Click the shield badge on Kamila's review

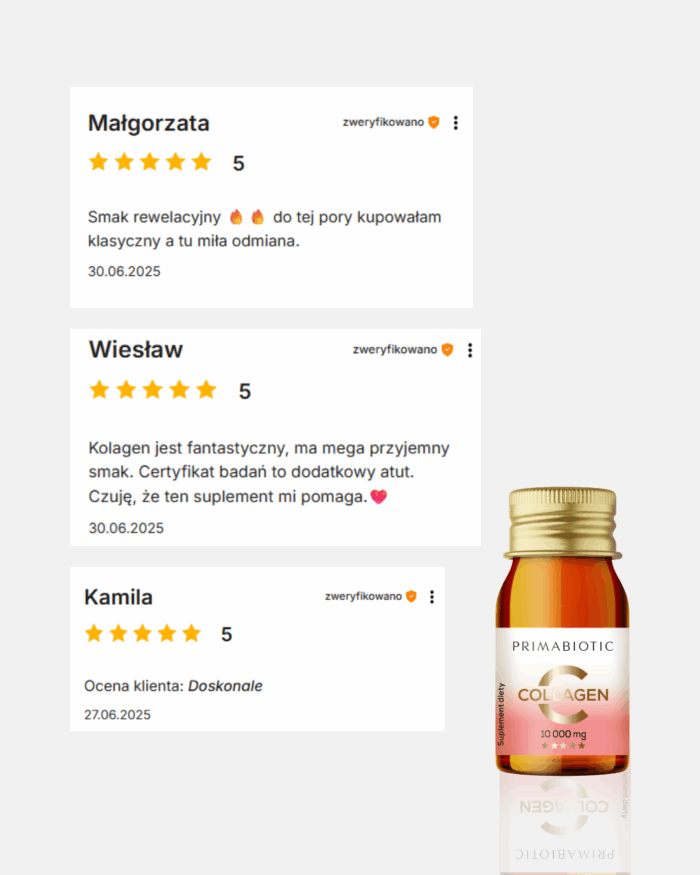click(411, 596)
